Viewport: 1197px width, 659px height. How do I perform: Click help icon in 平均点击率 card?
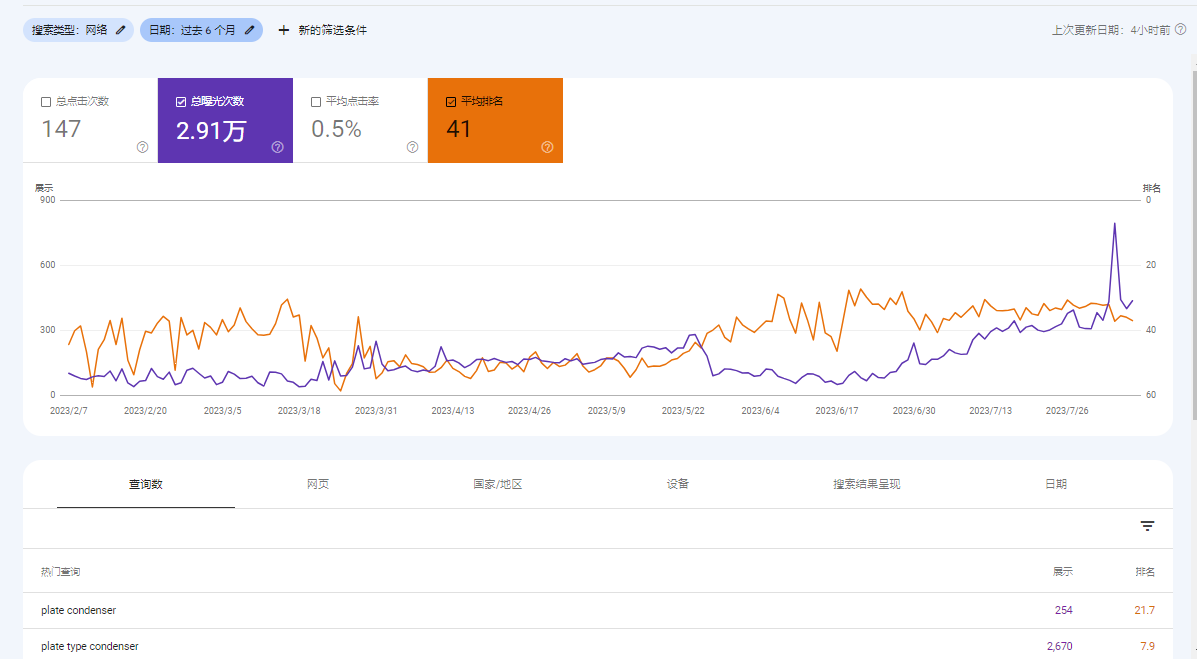412,147
